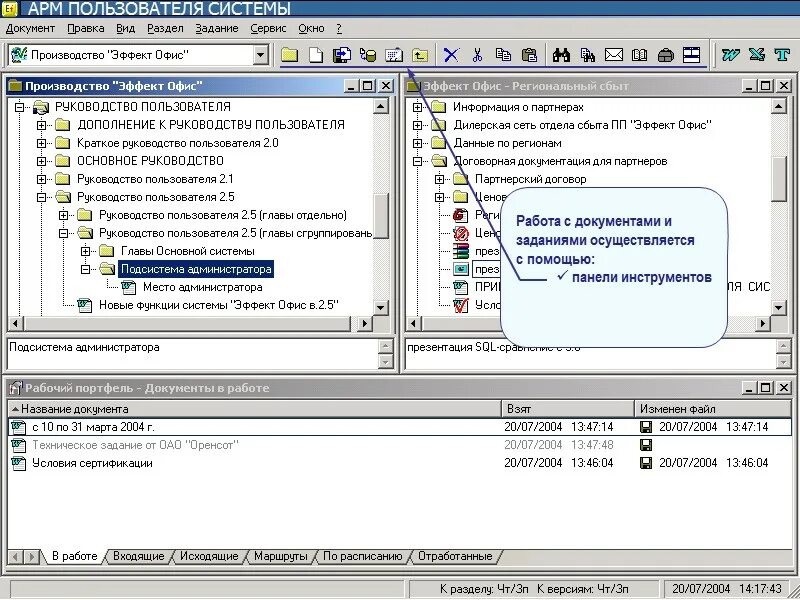Expand 'Краткое руководство пользователя 2.0' node

pos(42,143)
